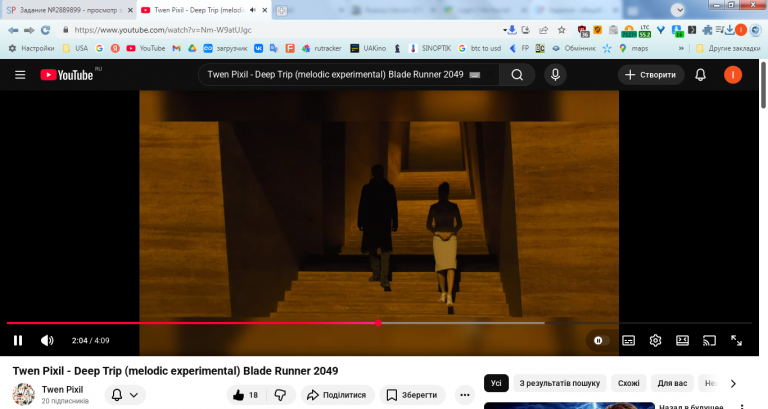The image size is (768, 409).
Task: Bookmark this page with the star
Action: [561, 30]
